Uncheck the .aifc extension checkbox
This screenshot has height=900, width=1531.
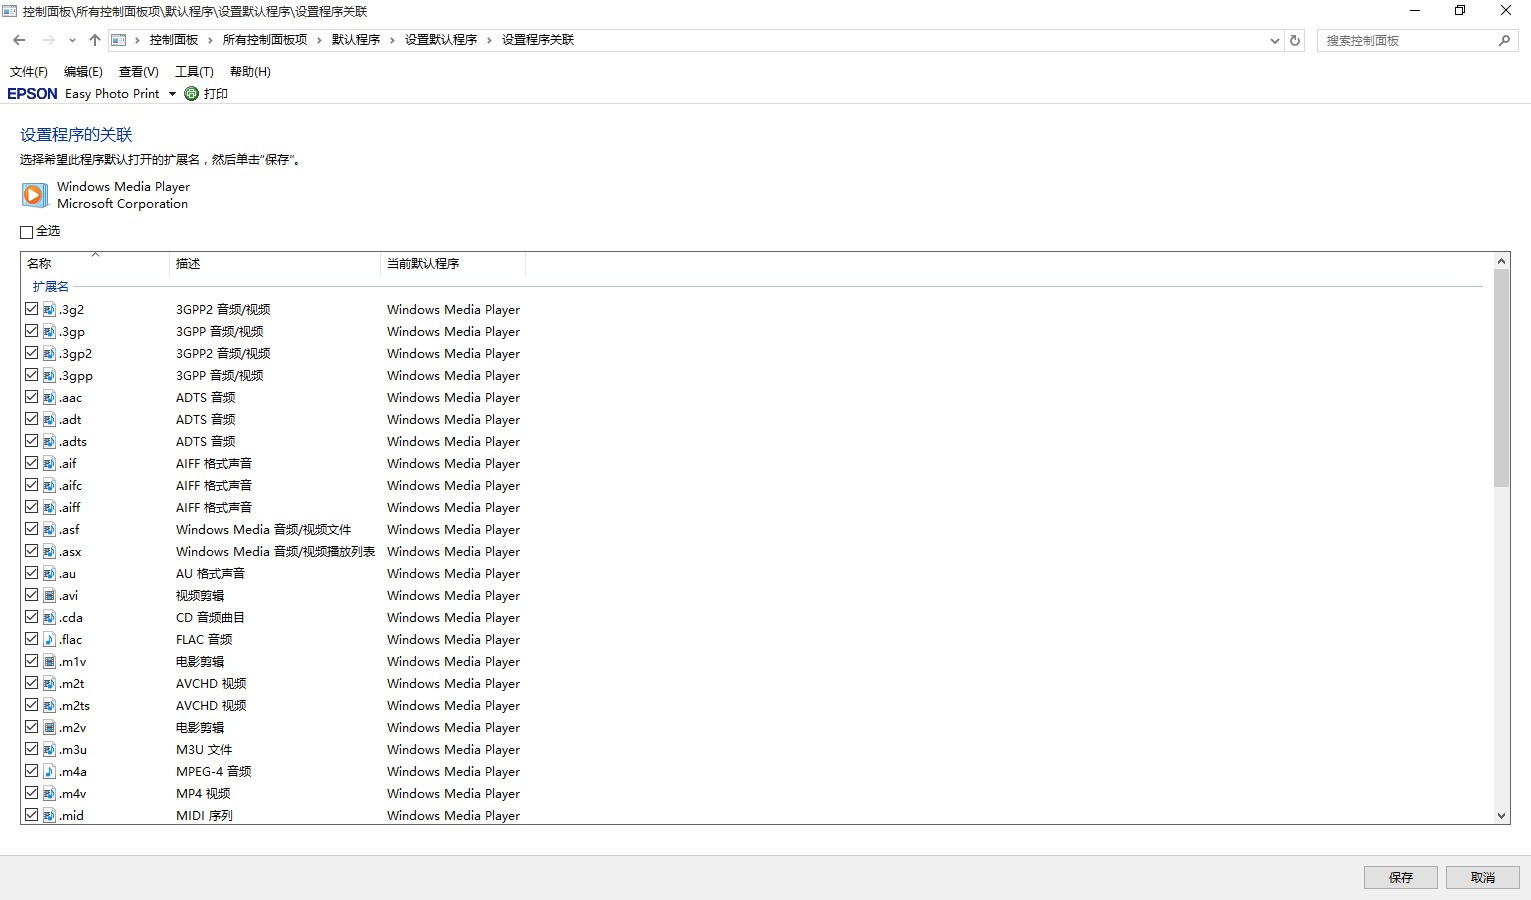[x=32, y=485]
